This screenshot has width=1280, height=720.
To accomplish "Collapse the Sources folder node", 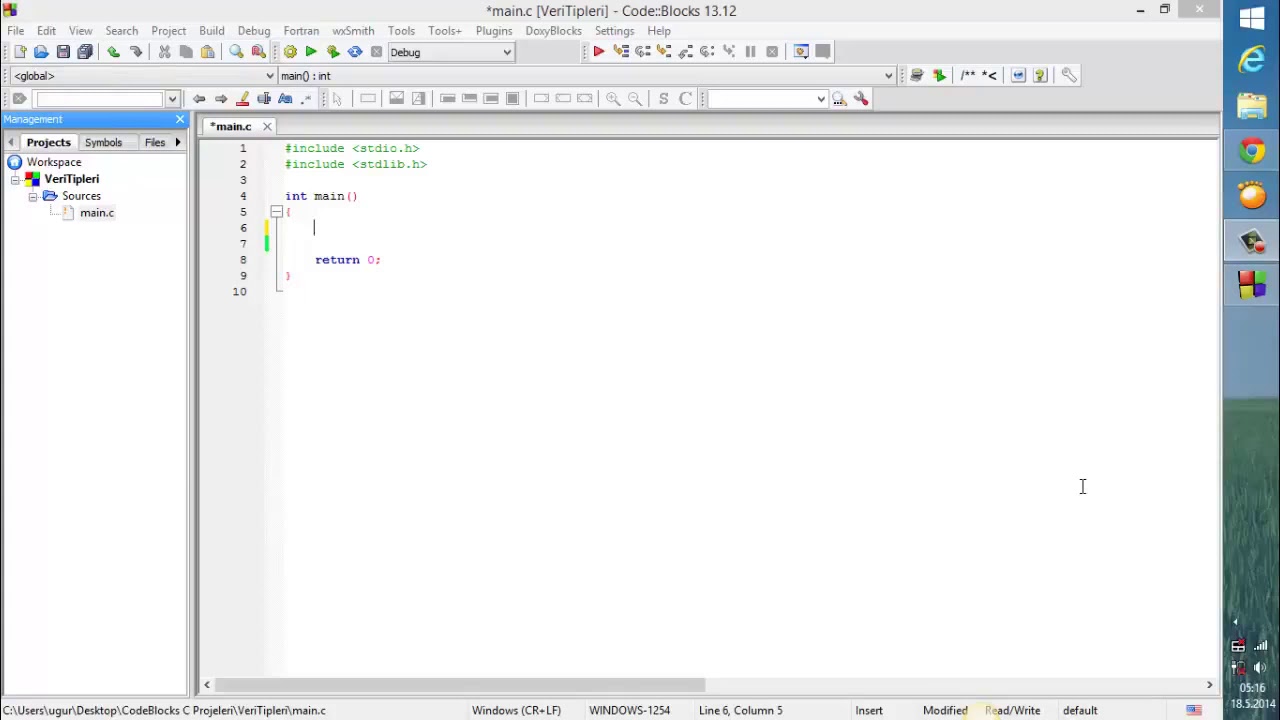I will pos(33,196).
